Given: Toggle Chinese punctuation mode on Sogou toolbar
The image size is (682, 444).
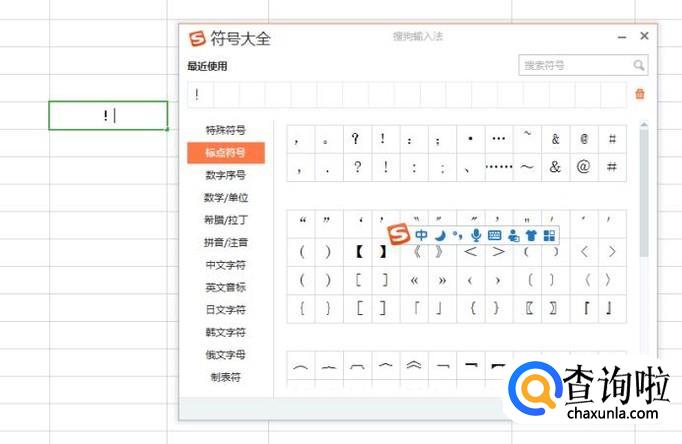Looking at the screenshot, I should tap(457, 236).
